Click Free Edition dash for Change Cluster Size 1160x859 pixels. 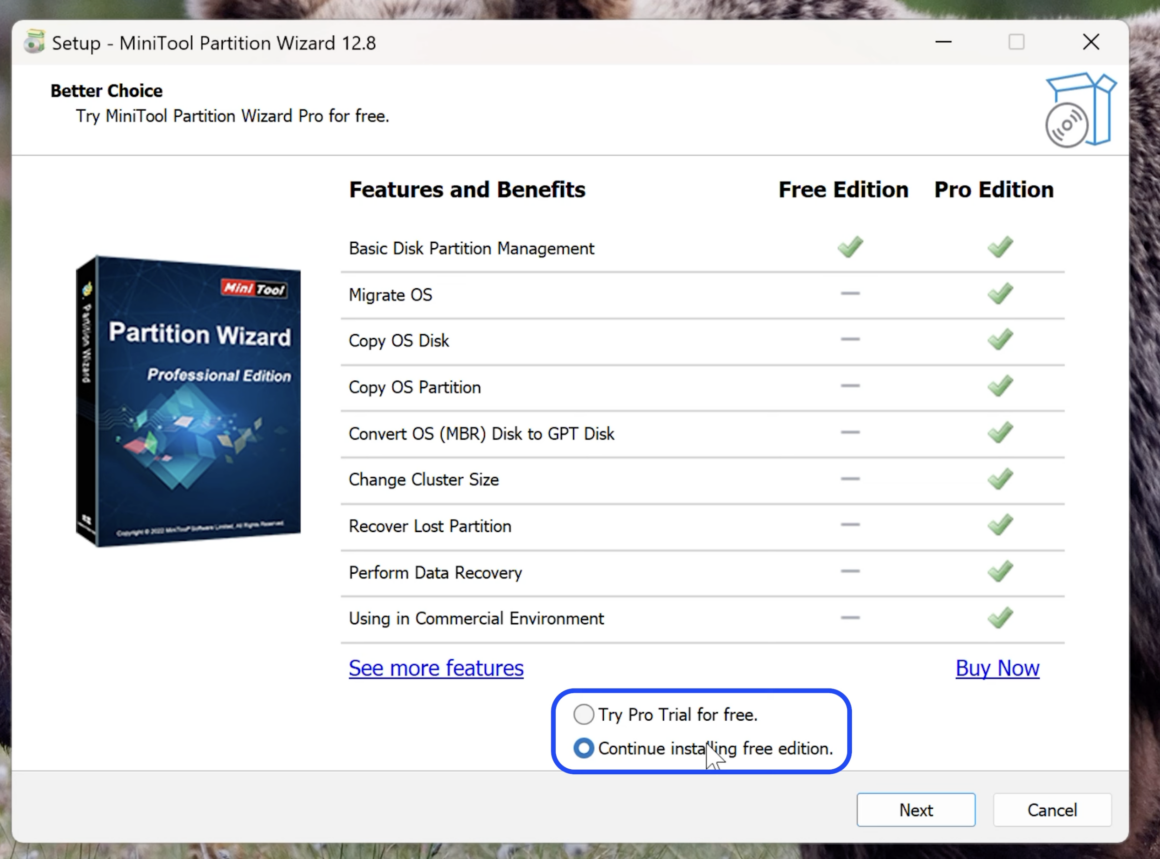[x=850, y=479]
